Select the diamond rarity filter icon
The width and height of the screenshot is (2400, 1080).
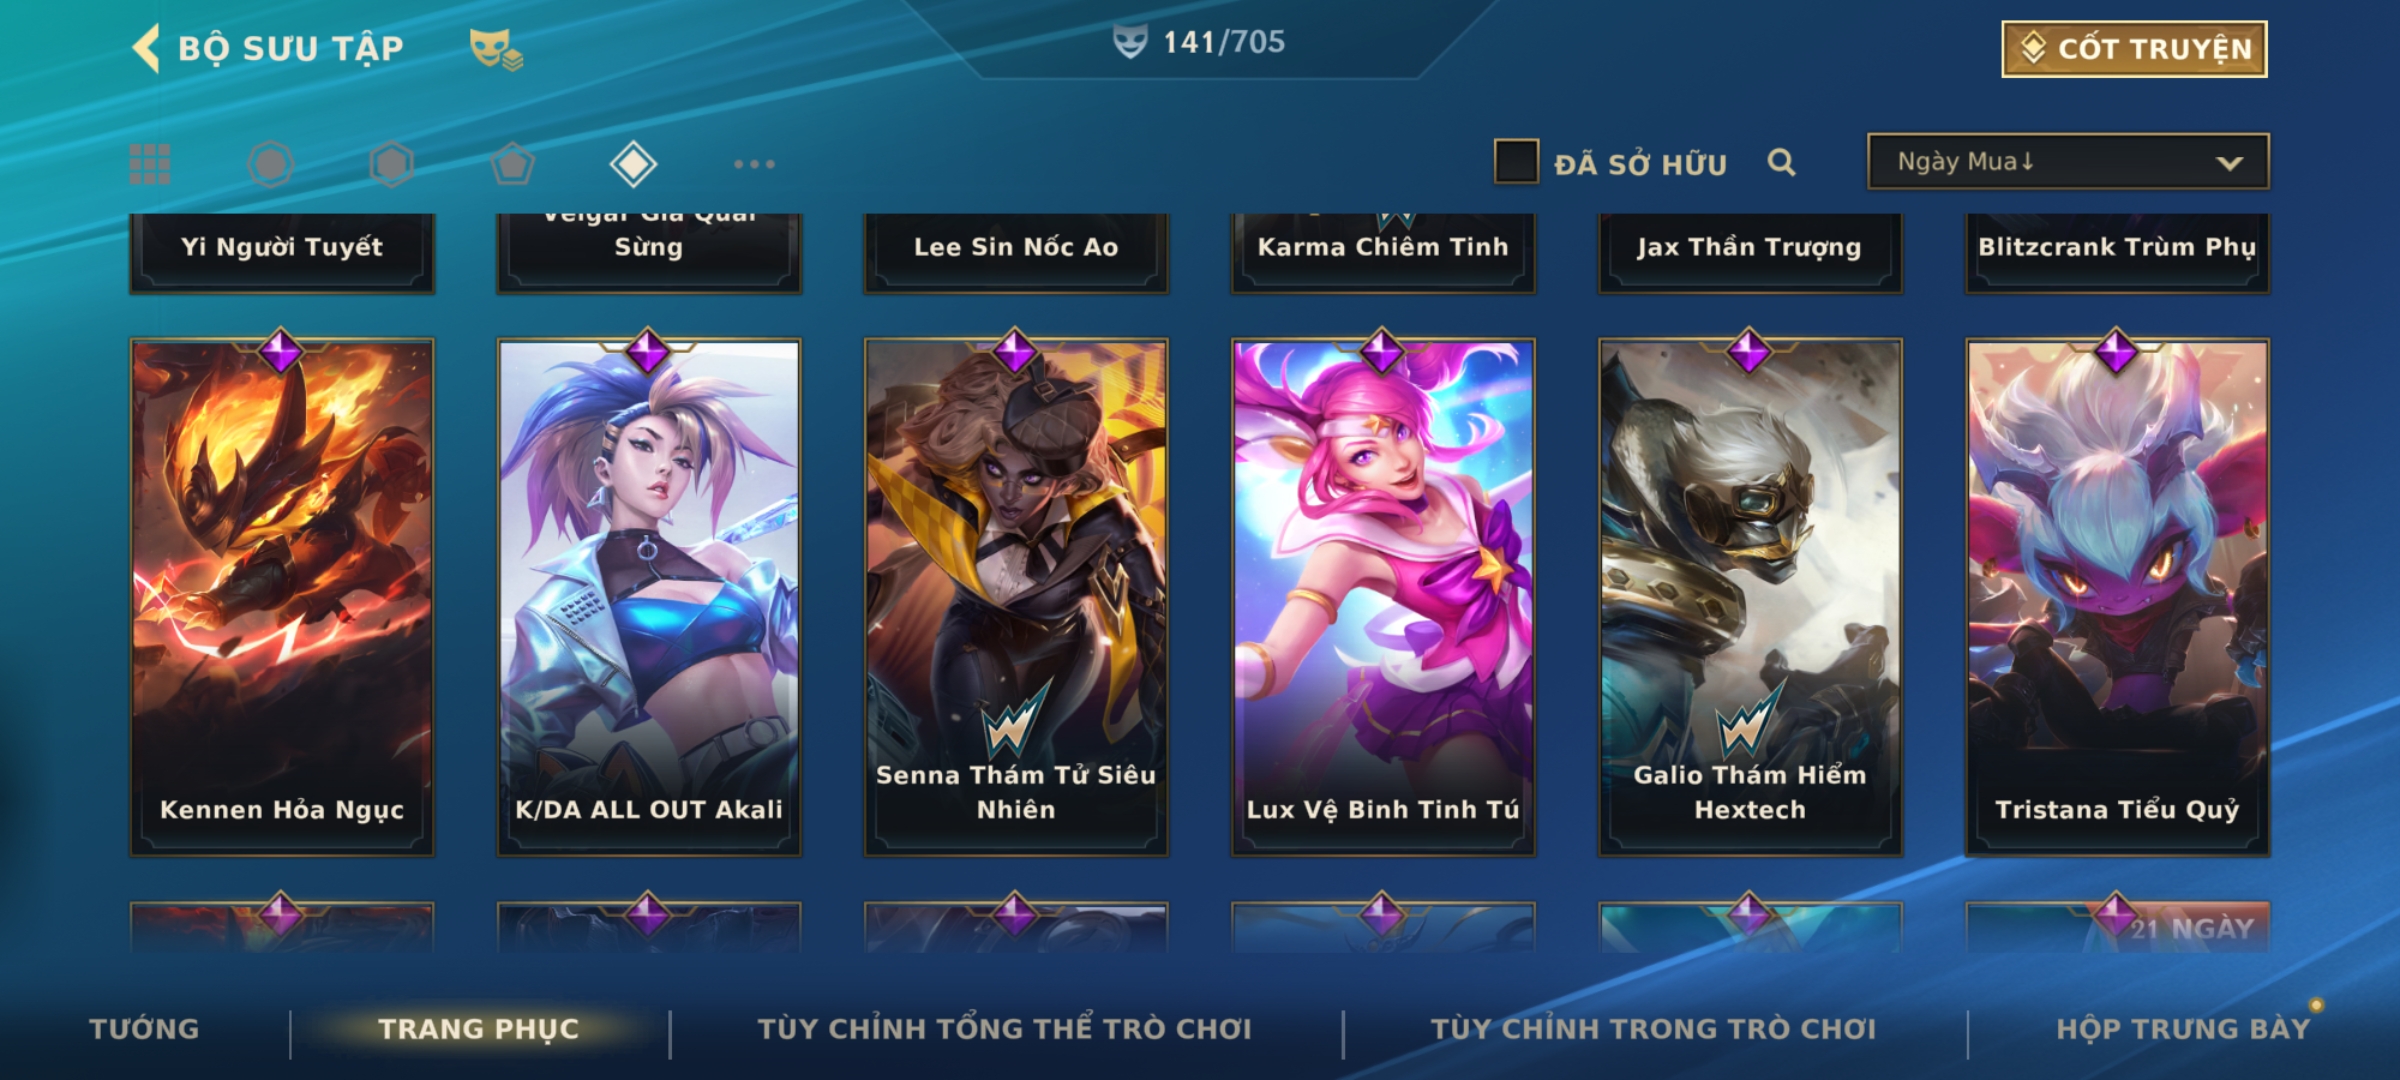(633, 164)
